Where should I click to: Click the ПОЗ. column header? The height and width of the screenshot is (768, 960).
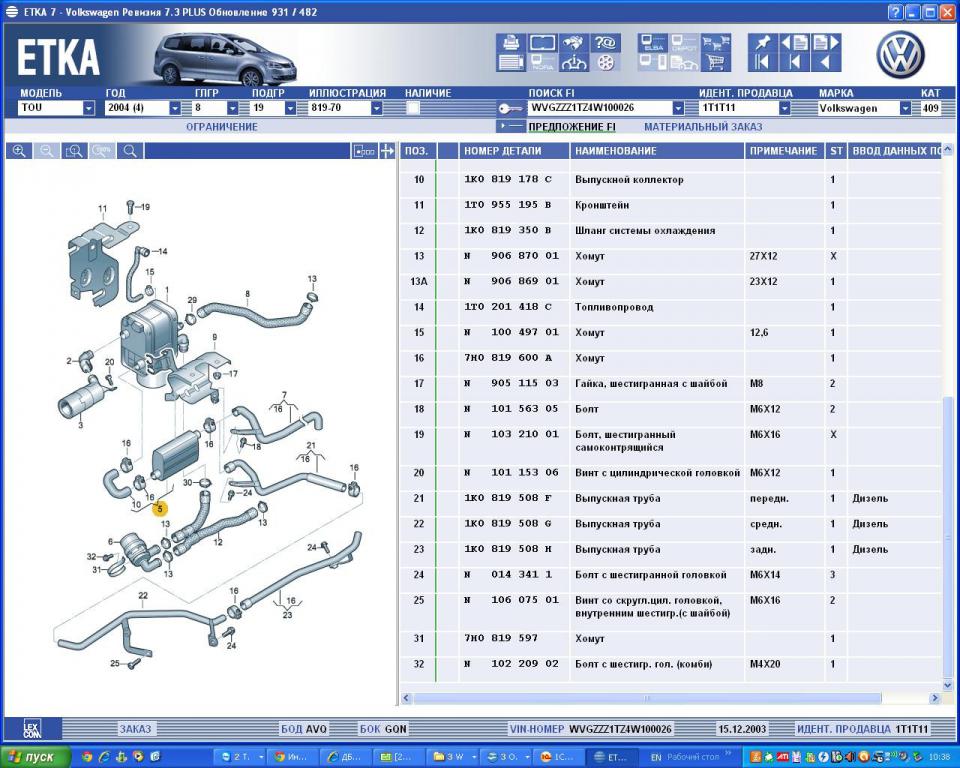pyautogui.click(x=417, y=151)
